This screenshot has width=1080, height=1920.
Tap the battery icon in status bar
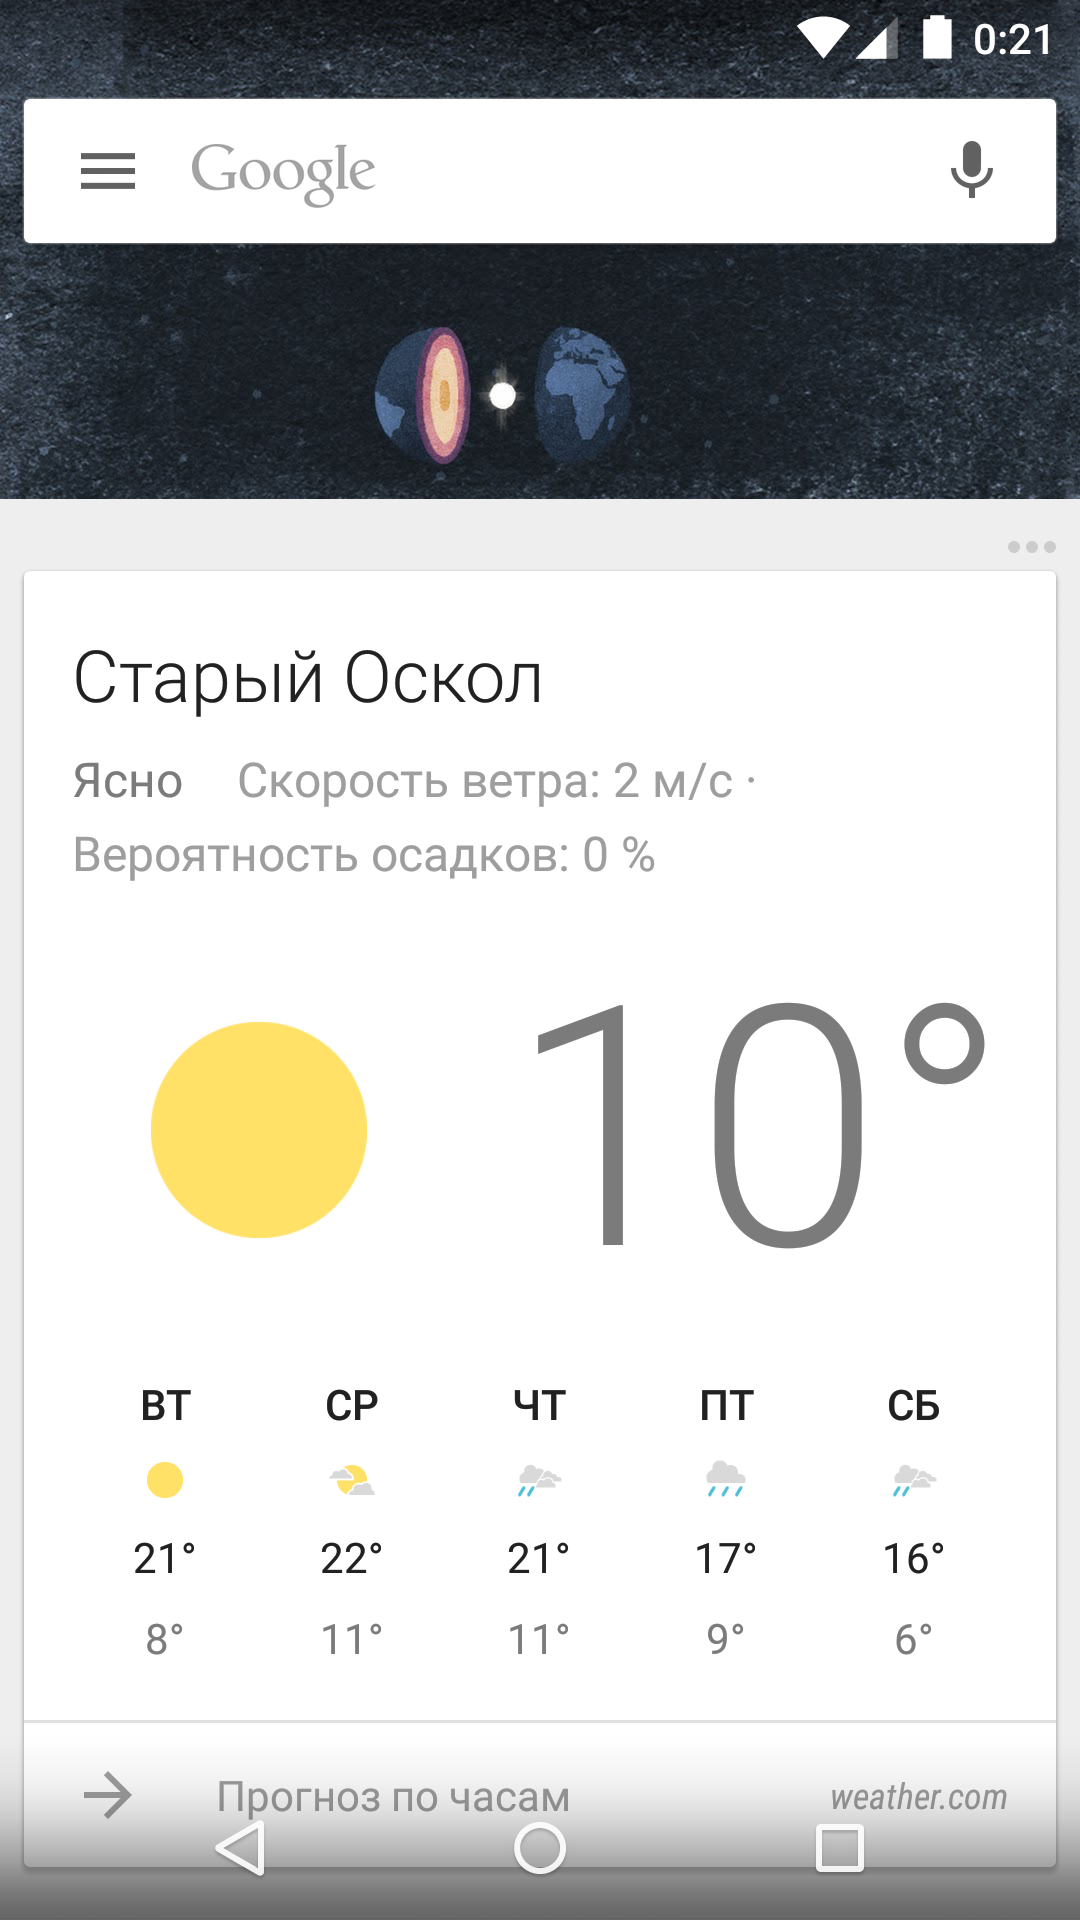point(937,38)
